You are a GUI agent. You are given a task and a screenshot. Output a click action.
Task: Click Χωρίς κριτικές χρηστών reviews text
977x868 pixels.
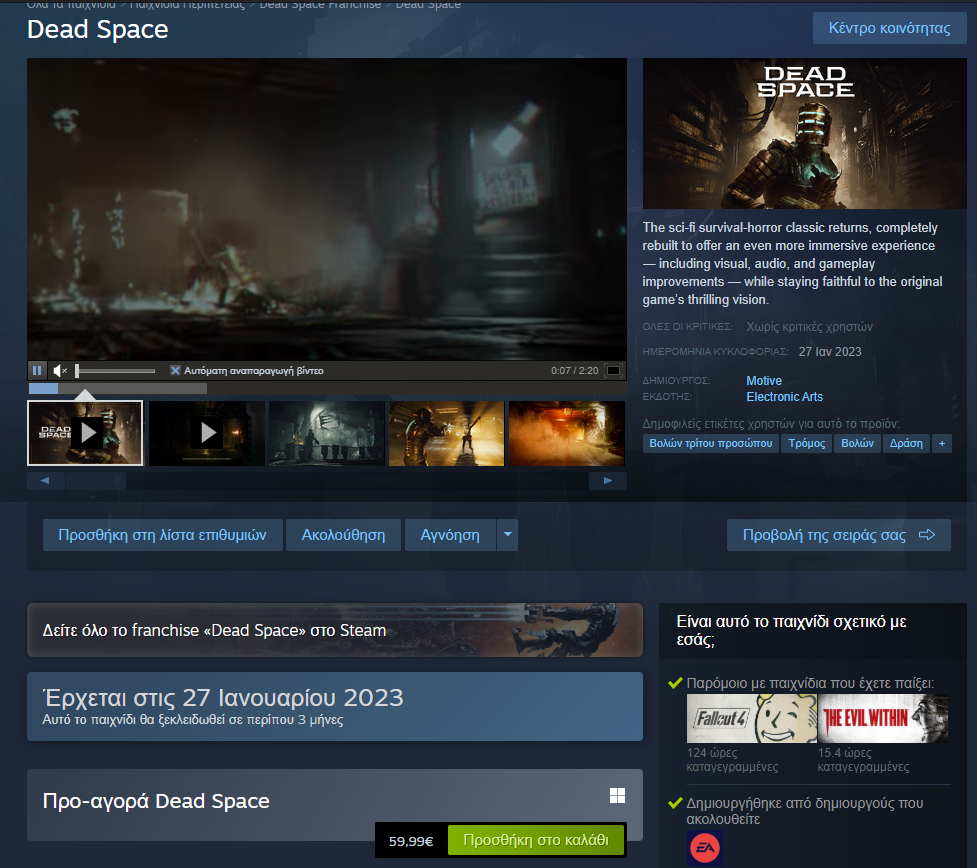point(809,327)
